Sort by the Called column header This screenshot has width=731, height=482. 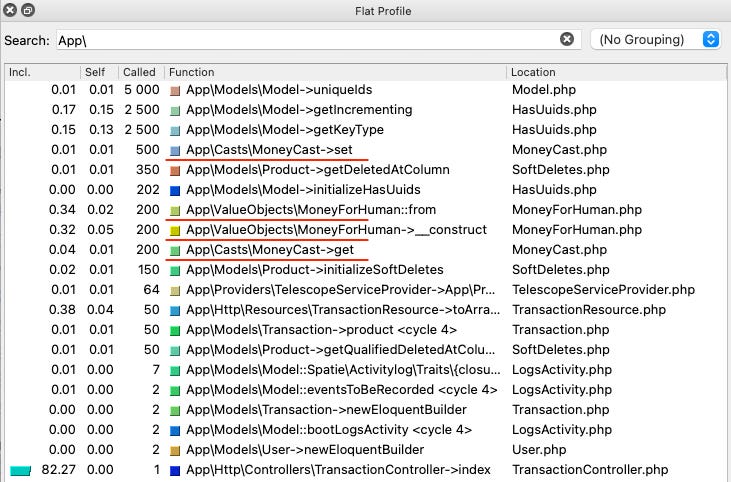click(139, 72)
